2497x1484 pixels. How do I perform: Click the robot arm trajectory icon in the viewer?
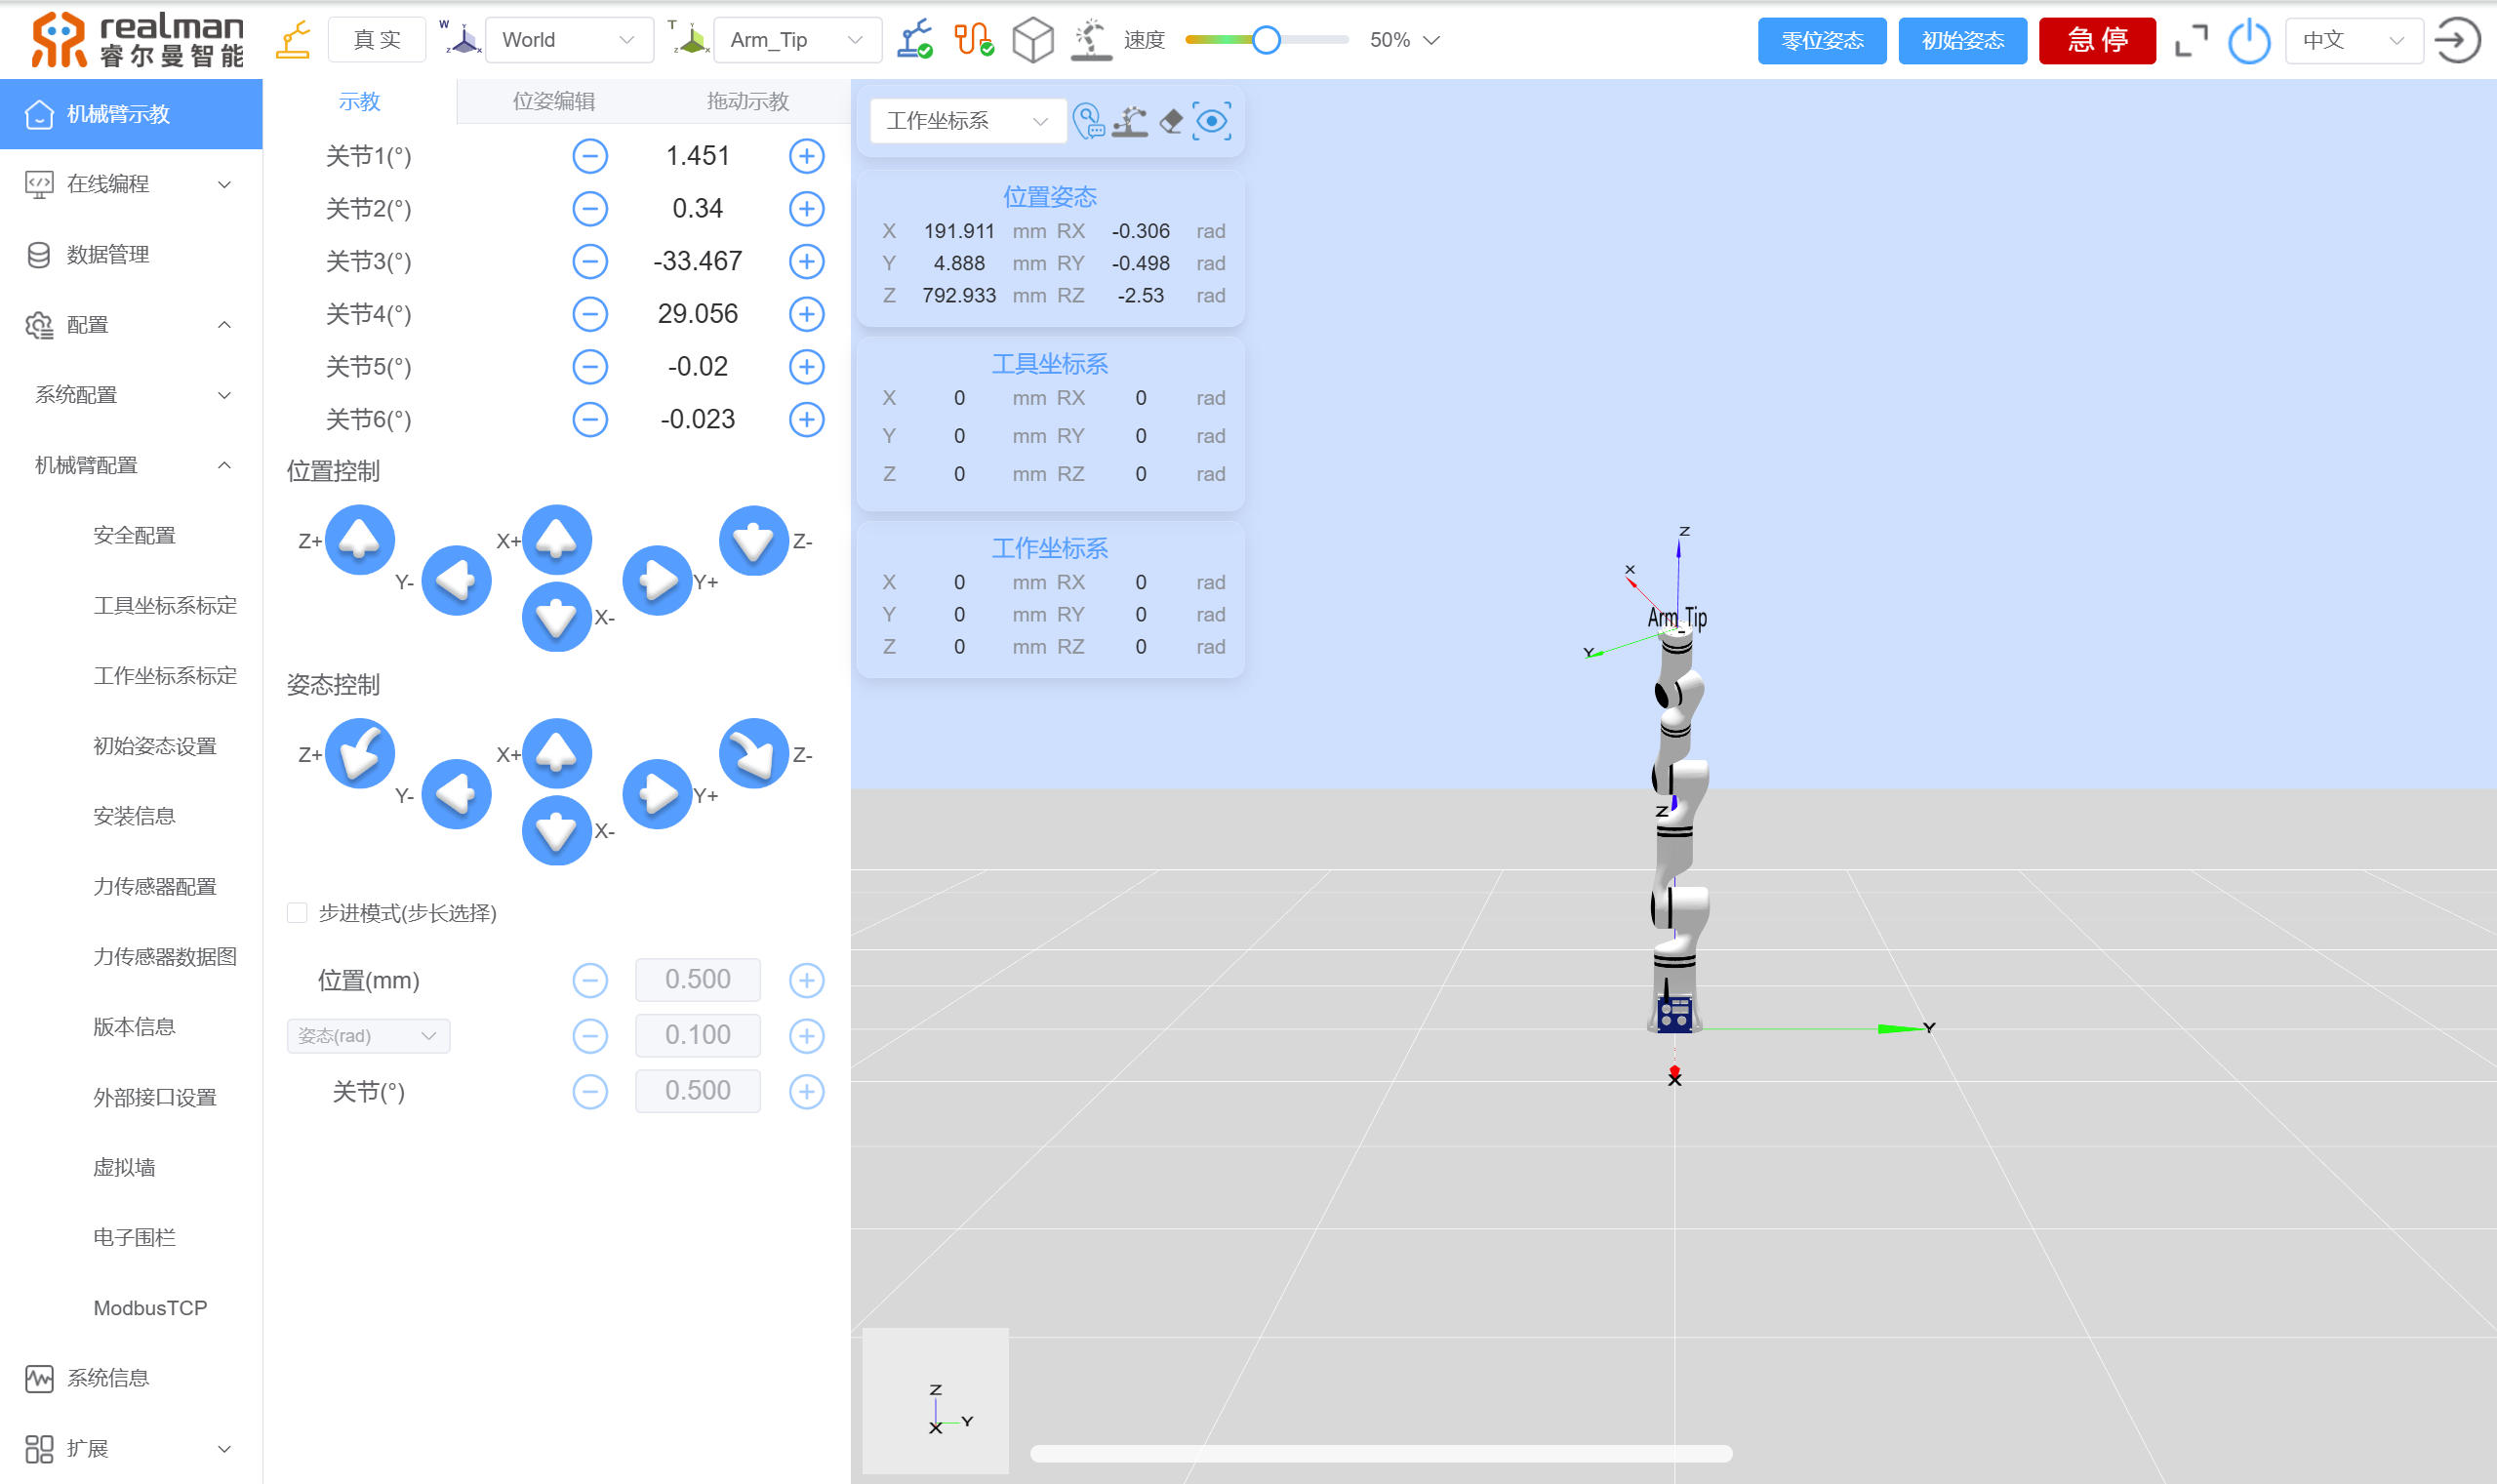pos(1130,121)
